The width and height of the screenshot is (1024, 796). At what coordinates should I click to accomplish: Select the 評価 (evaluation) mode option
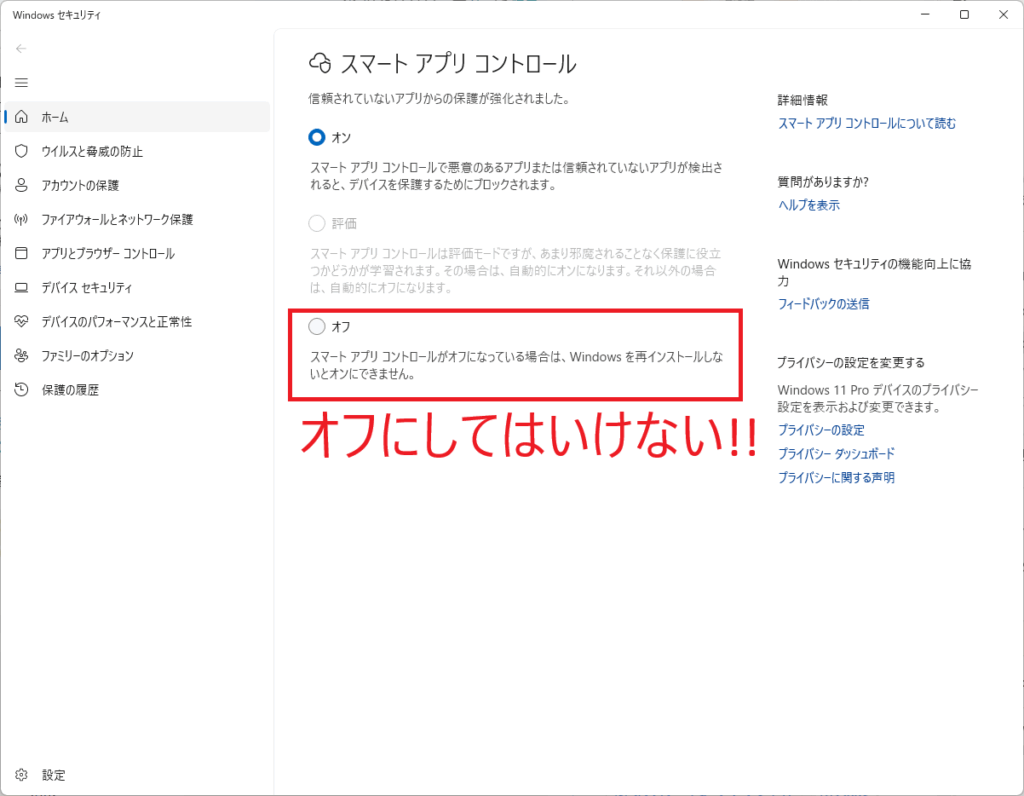click(x=316, y=223)
